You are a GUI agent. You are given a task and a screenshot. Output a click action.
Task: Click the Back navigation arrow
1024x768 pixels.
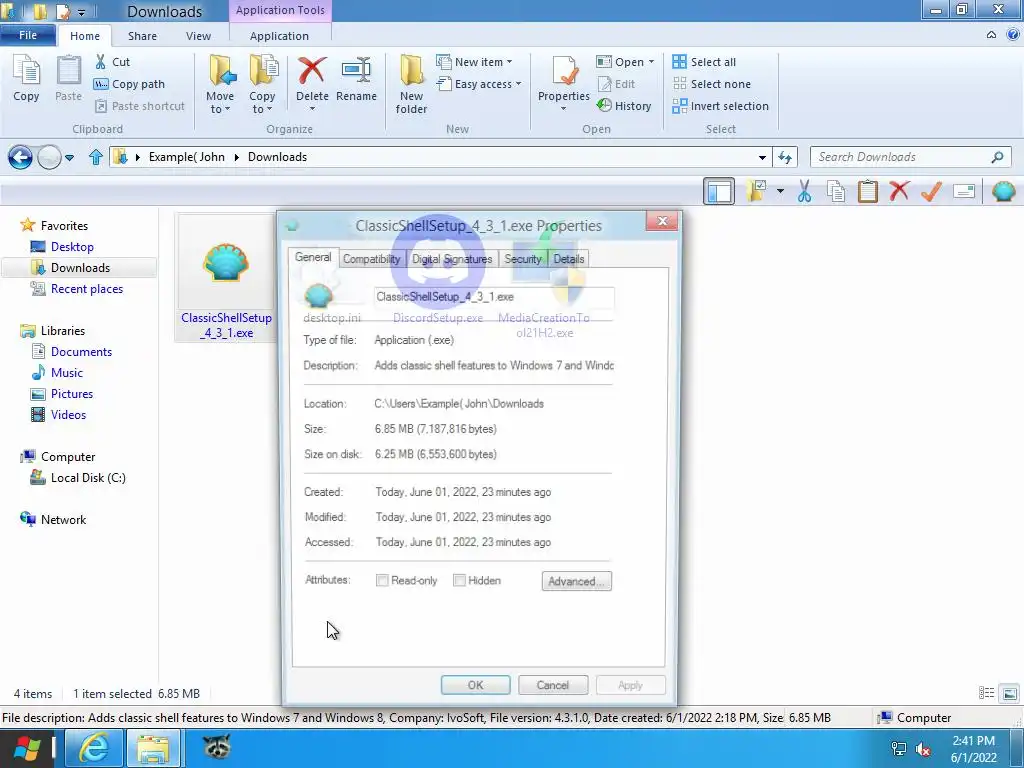click(20, 157)
